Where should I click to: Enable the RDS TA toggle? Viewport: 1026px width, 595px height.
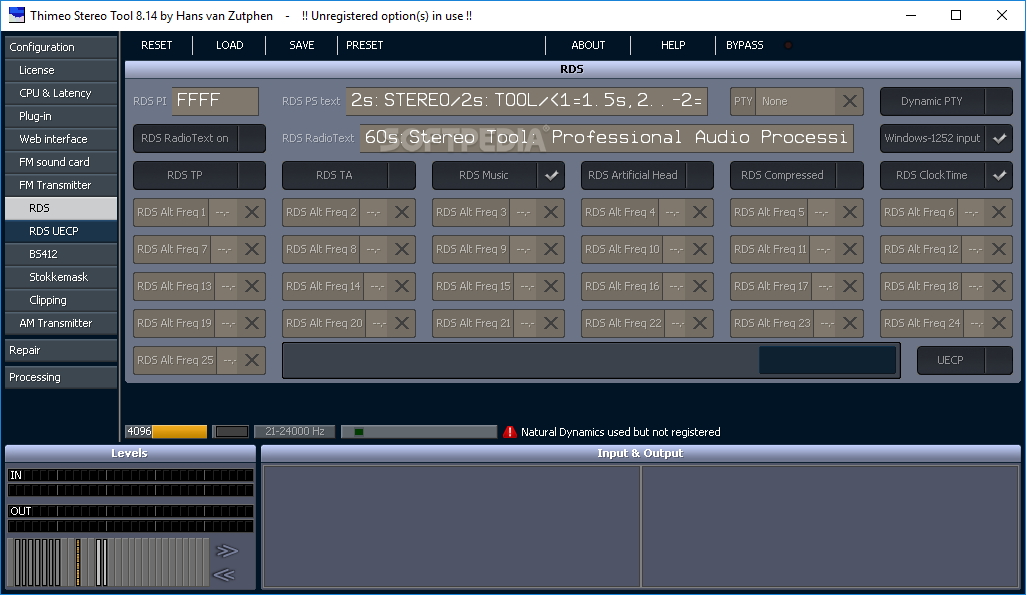coord(349,175)
